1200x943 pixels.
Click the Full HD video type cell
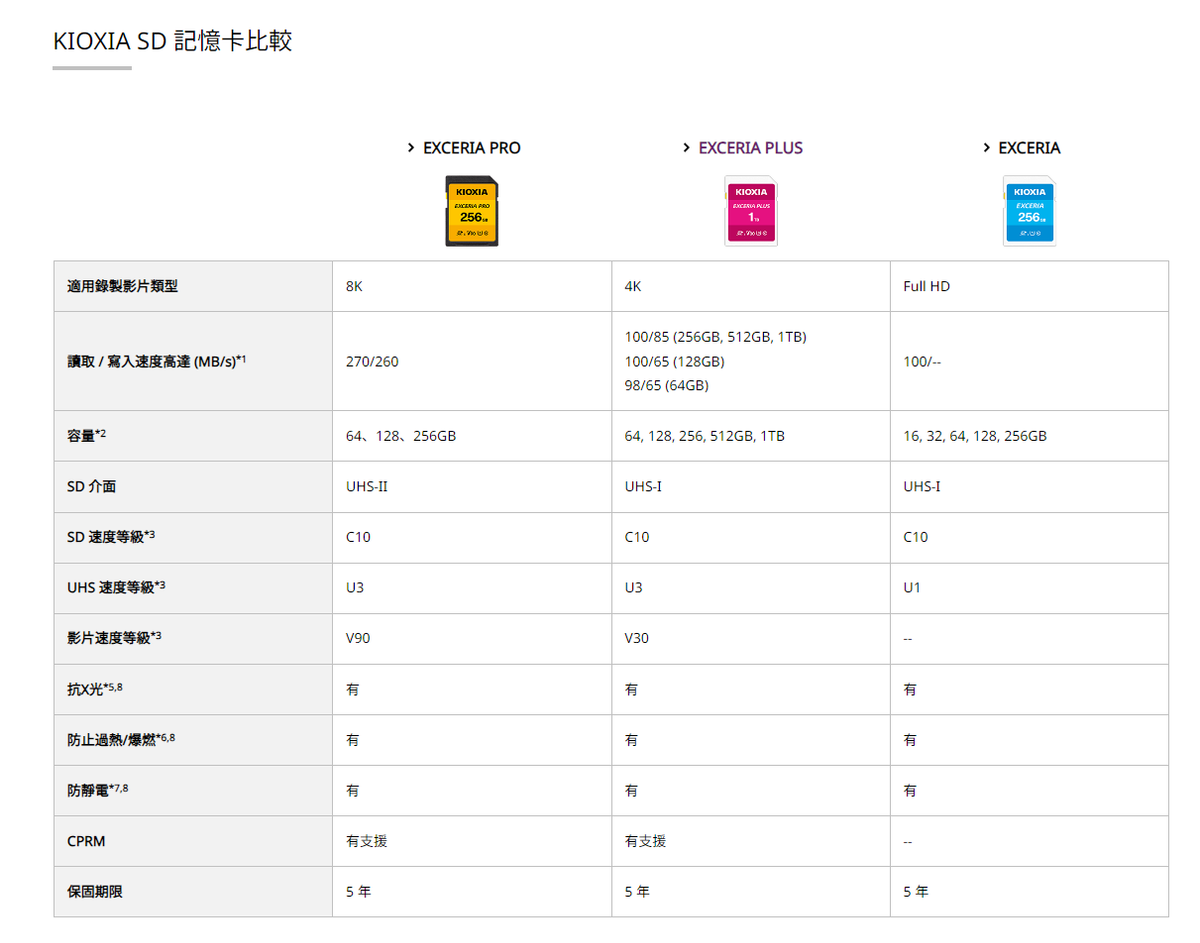click(926, 286)
